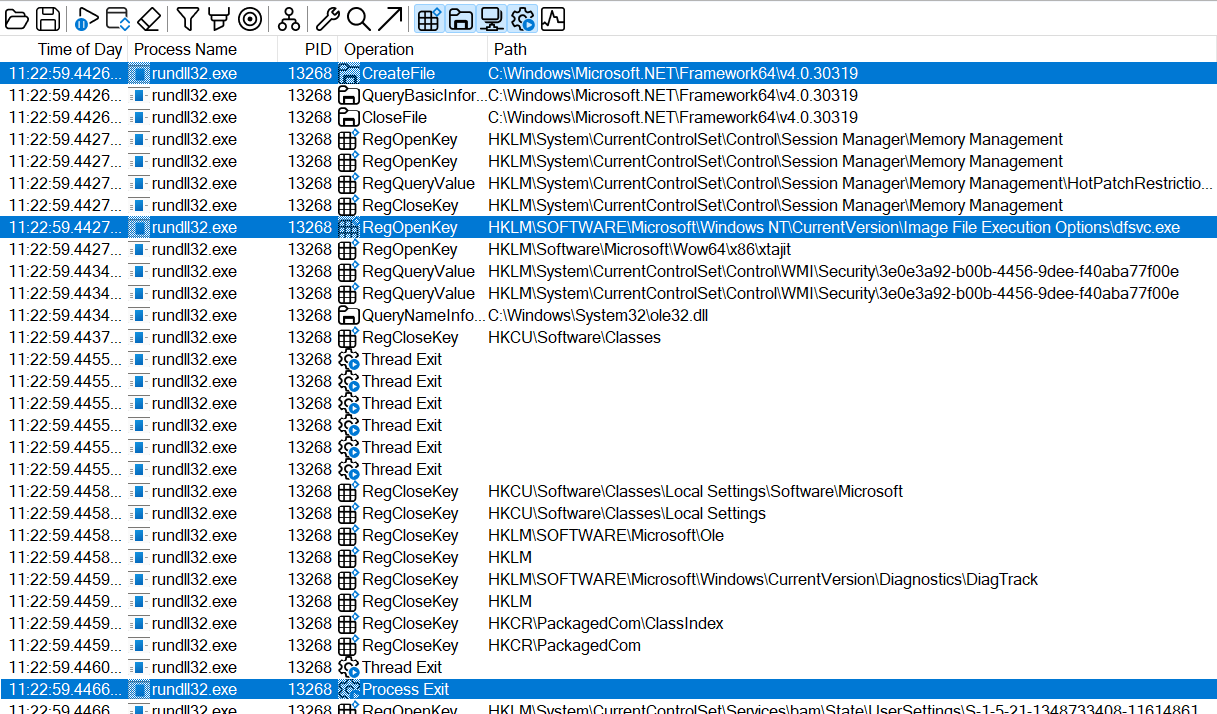Click the Highlight marker icon
This screenshot has width=1217, height=714.
pyautogui.click(x=218, y=18)
